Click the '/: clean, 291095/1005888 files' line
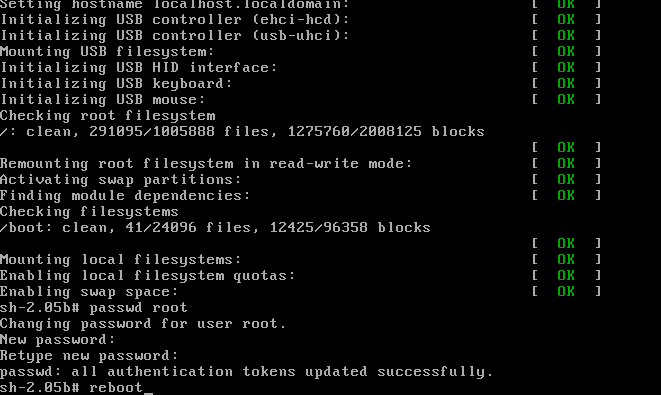The height and width of the screenshot is (395, 661). click(242, 132)
